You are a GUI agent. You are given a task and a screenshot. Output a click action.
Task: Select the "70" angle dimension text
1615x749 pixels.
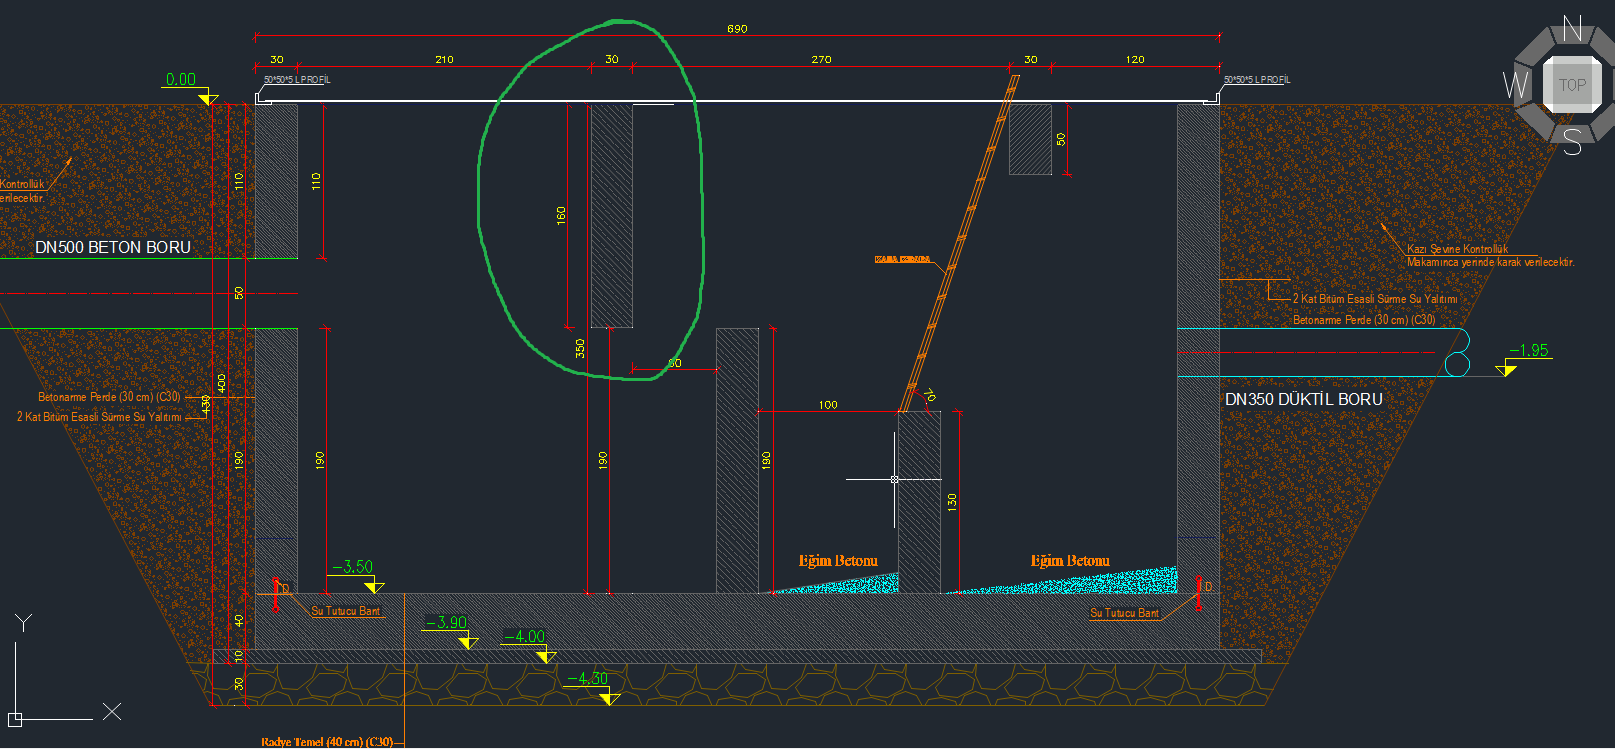(930, 395)
